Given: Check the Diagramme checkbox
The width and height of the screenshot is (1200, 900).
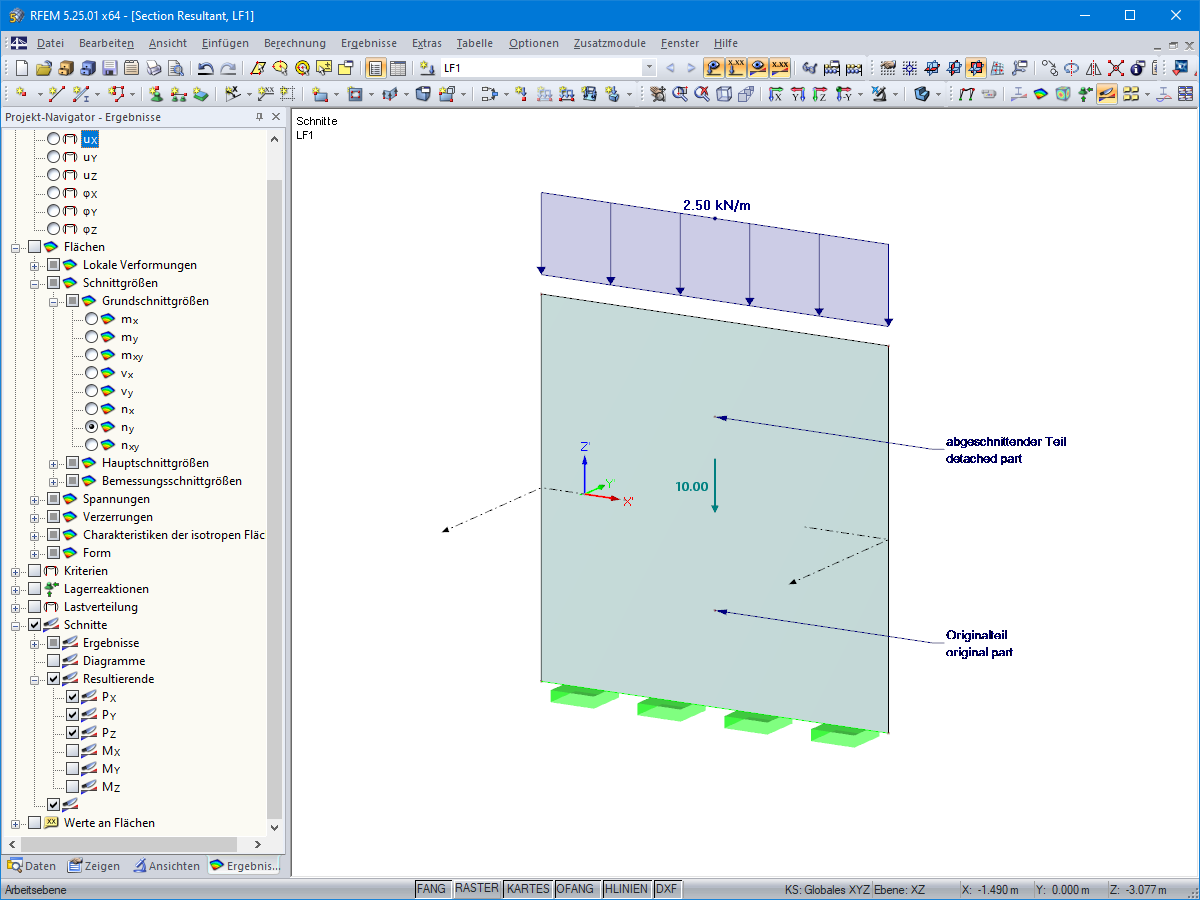Looking at the screenshot, I should [54, 661].
